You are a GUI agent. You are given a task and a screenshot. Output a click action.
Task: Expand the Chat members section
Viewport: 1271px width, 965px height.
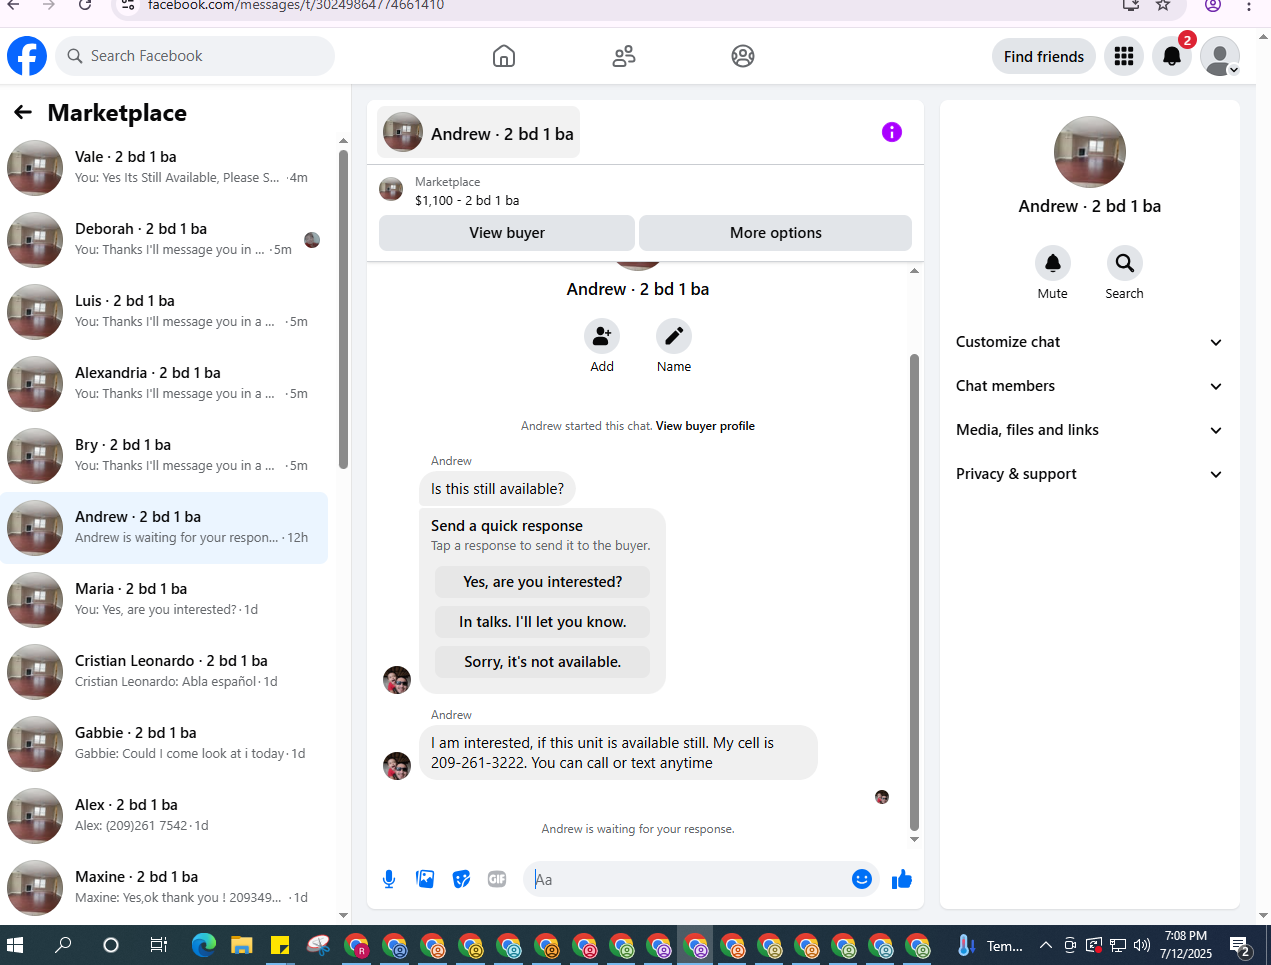1090,386
